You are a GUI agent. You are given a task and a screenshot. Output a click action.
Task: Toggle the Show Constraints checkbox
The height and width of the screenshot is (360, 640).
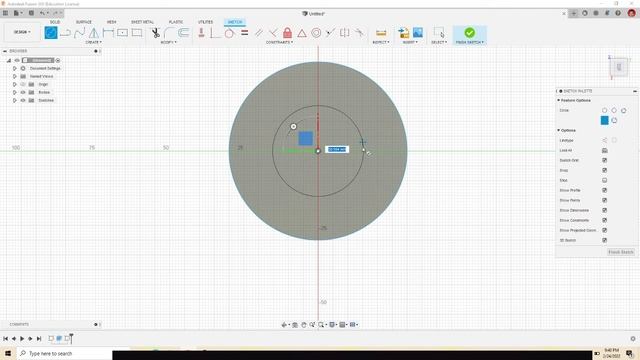point(604,220)
